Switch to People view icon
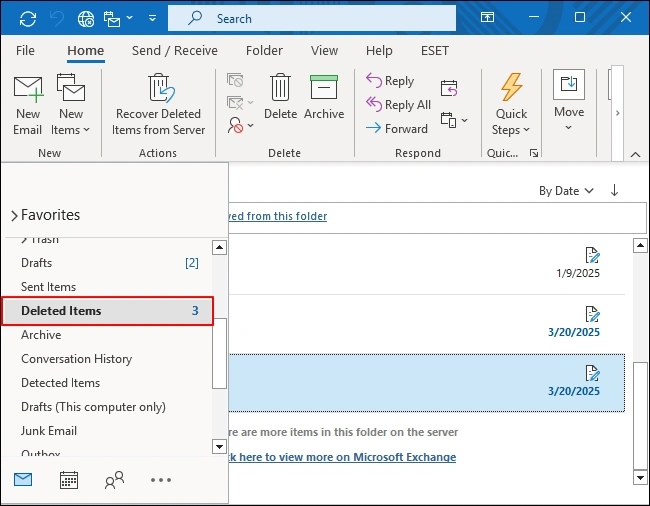Viewport: 650px width, 506px height. pos(114,480)
